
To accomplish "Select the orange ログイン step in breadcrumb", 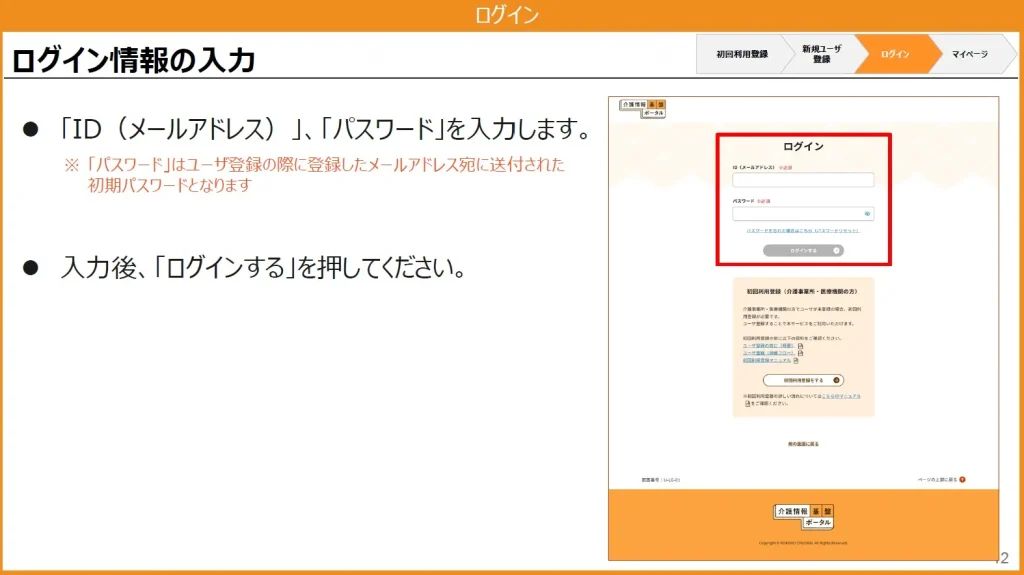I will pos(895,54).
